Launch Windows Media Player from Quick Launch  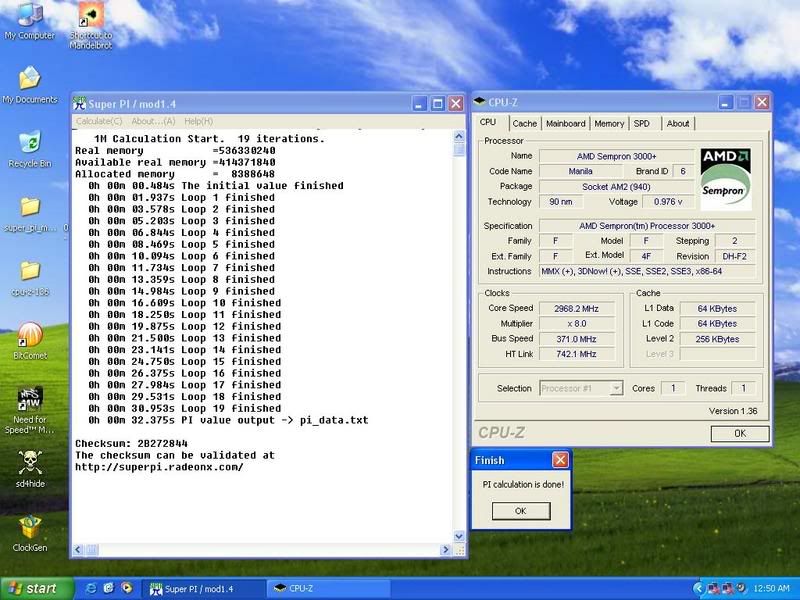[x=126, y=588]
